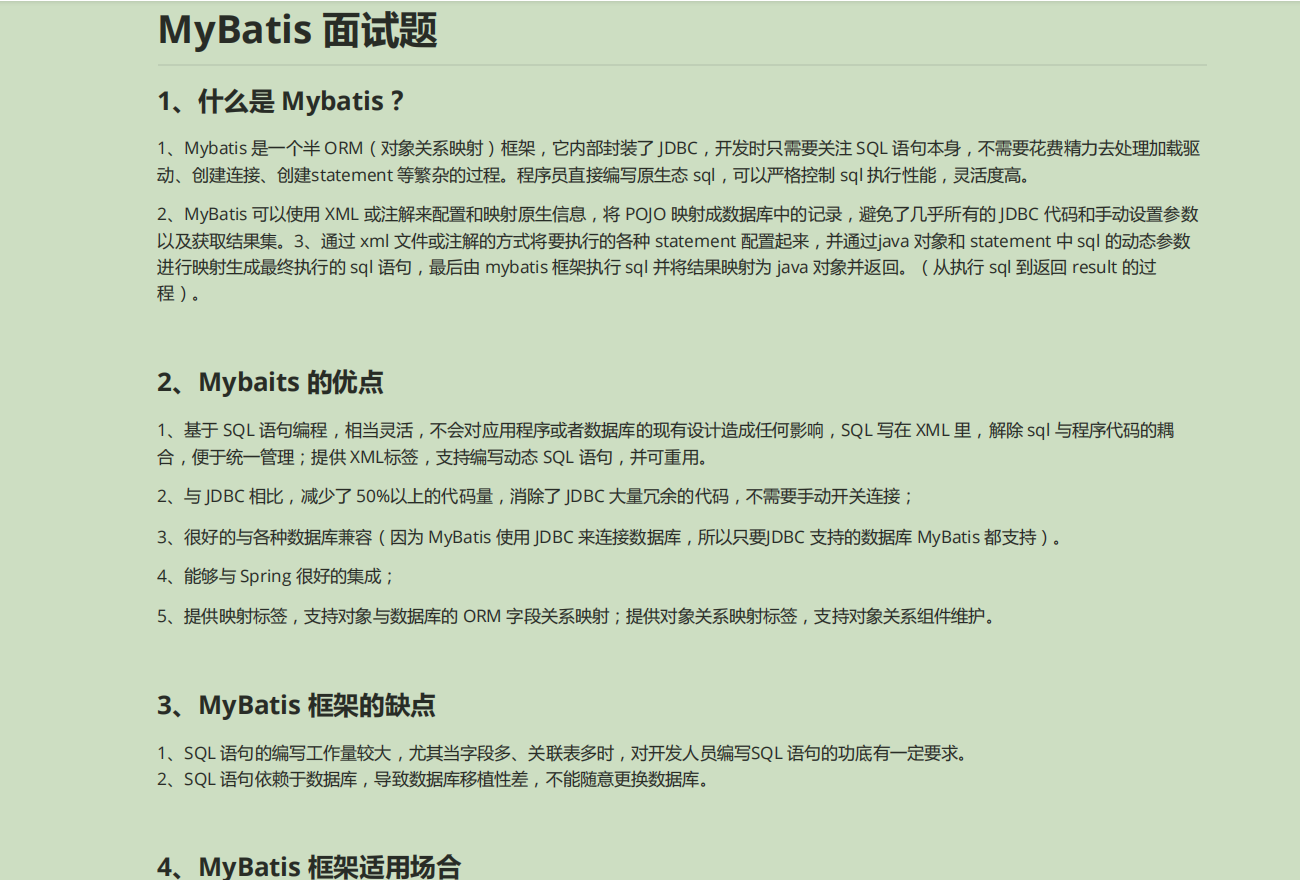Click heading "3、MyBatis 框架的缺点"

296,705
